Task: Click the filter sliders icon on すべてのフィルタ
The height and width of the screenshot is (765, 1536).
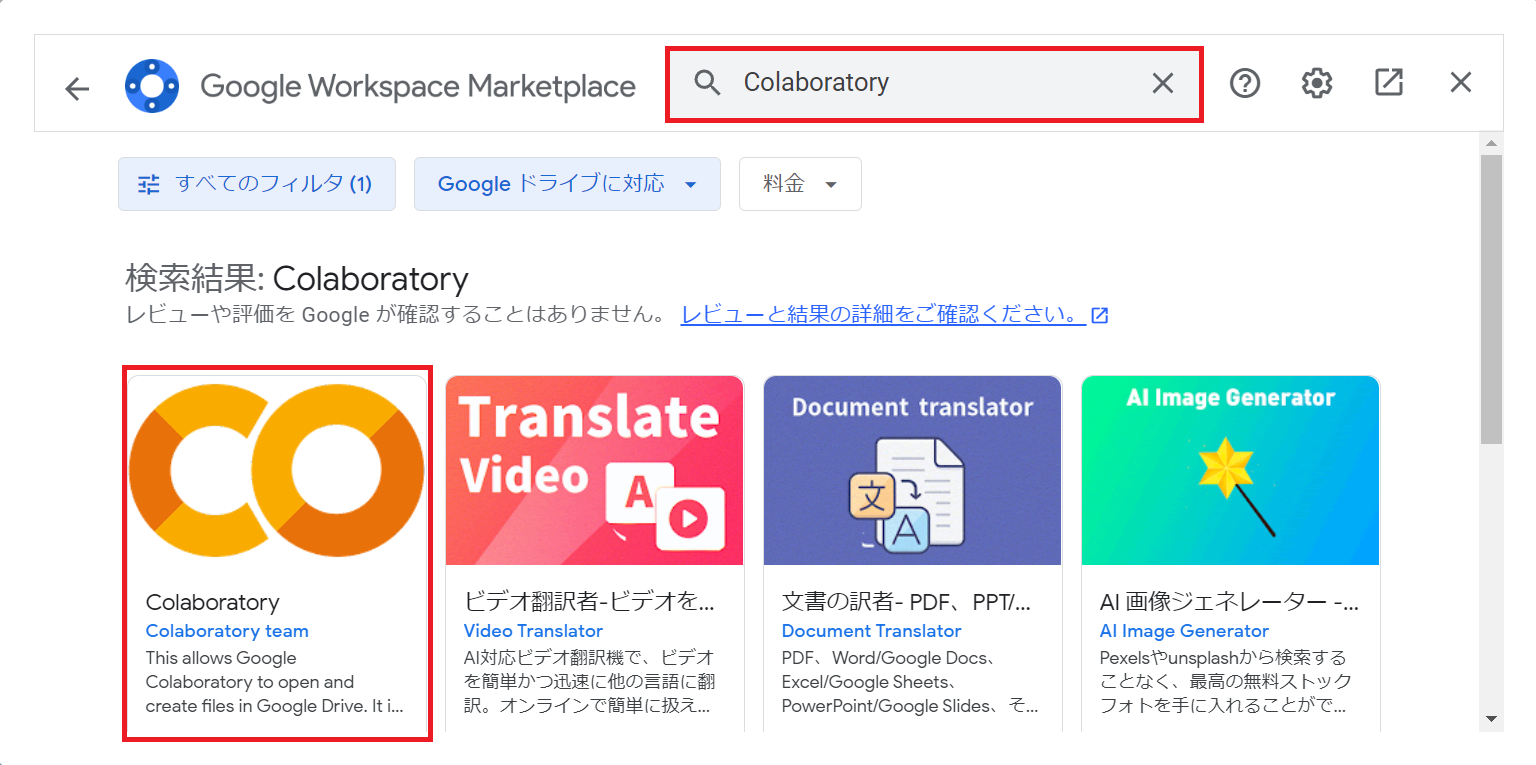Action: [148, 184]
